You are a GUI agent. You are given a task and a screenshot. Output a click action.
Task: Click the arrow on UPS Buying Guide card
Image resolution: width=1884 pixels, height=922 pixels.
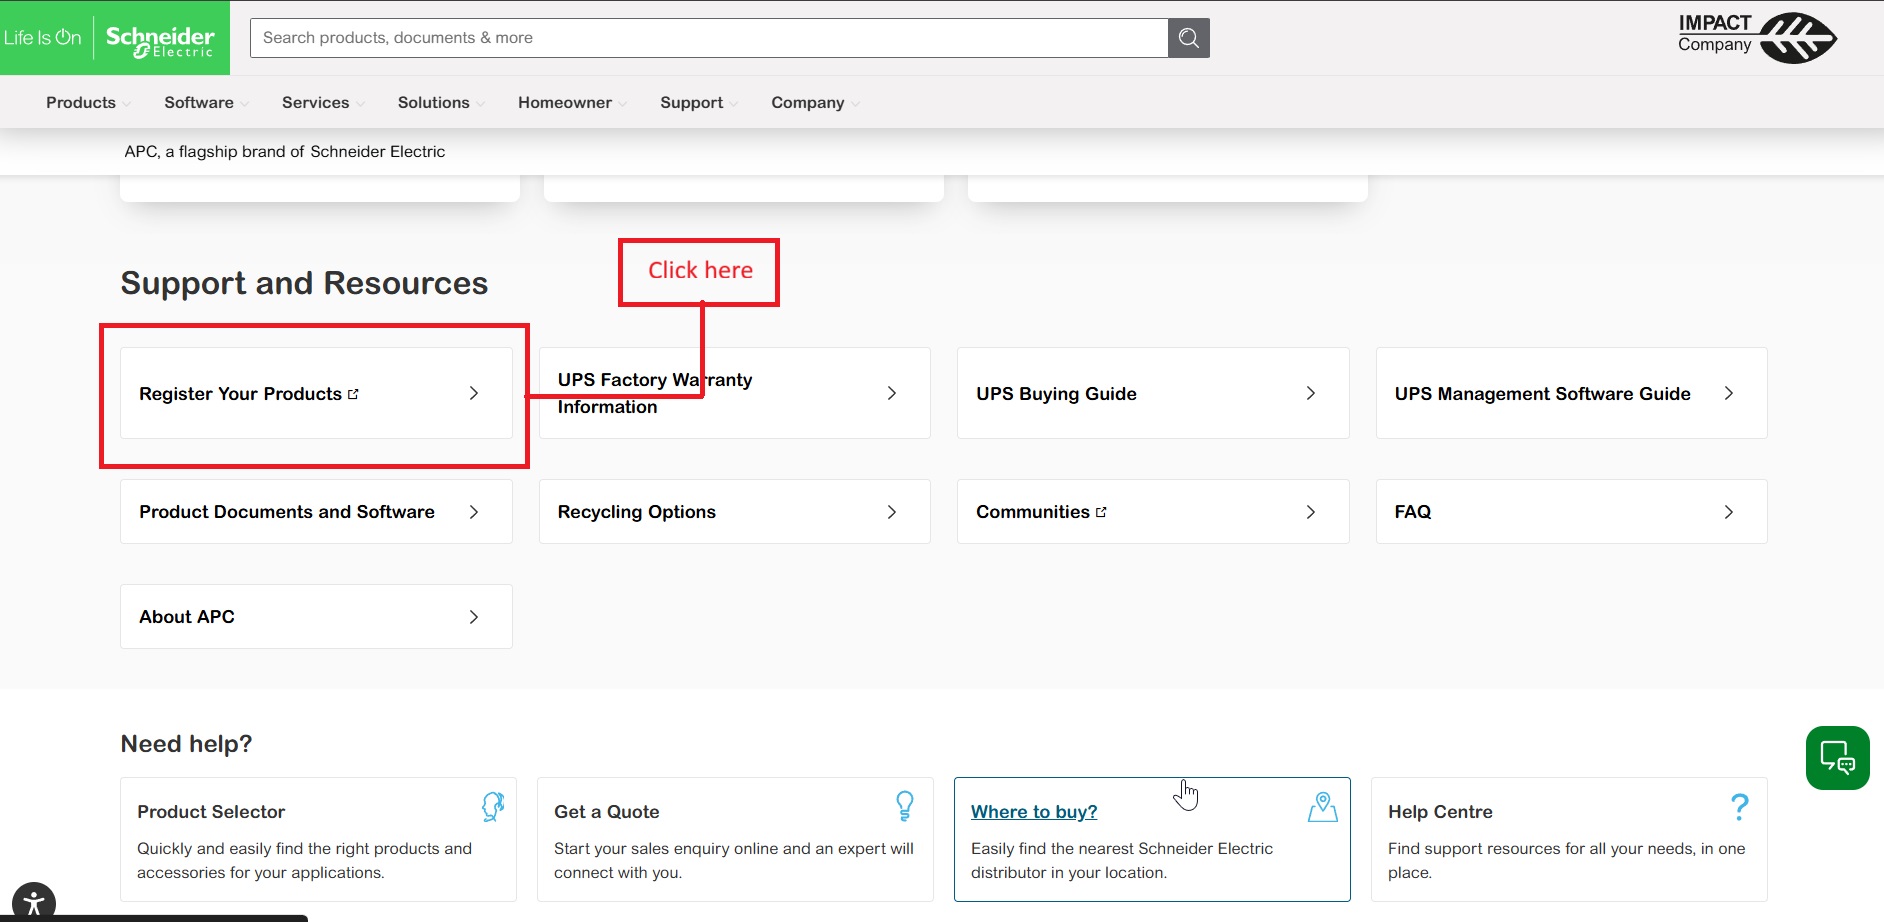click(1311, 394)
